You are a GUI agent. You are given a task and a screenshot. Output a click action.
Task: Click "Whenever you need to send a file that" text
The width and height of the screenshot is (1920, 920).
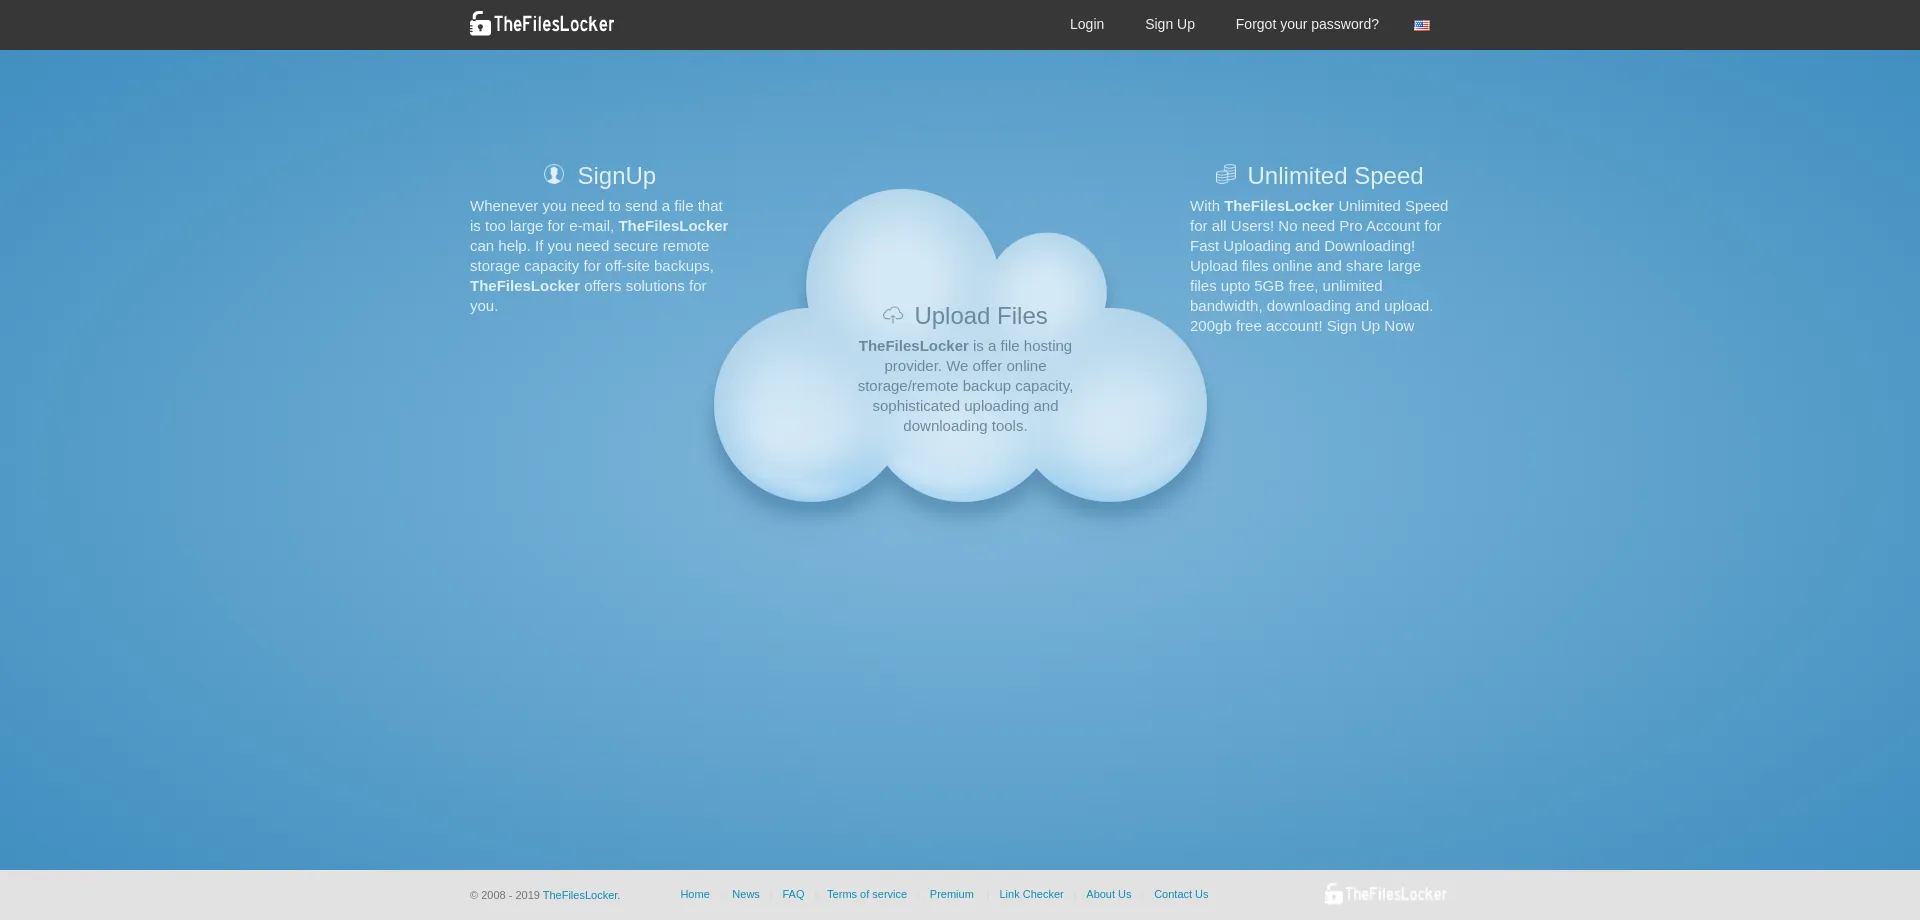tap(596, 206)
